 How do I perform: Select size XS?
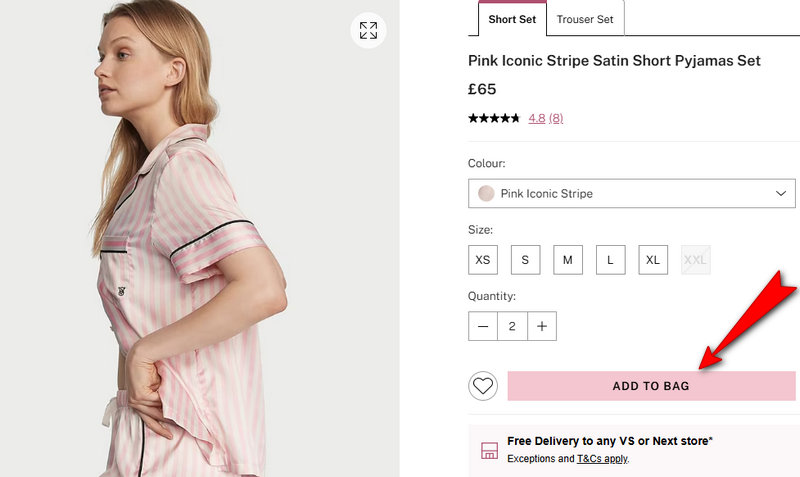[483, 260]
